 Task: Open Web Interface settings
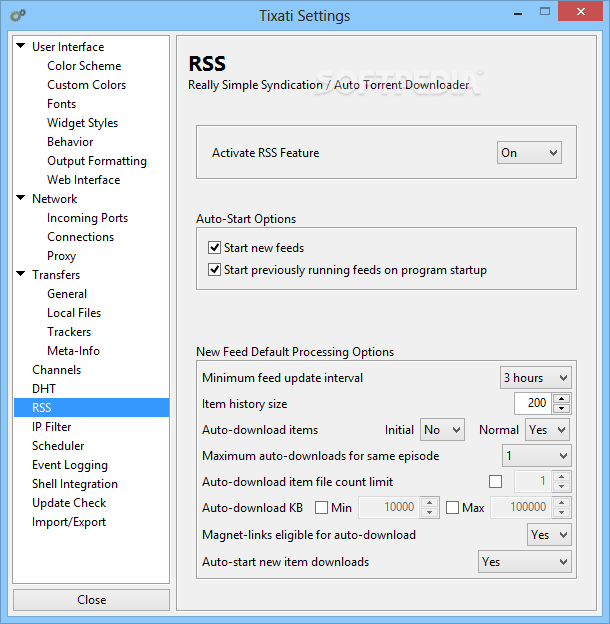point(84,180)
